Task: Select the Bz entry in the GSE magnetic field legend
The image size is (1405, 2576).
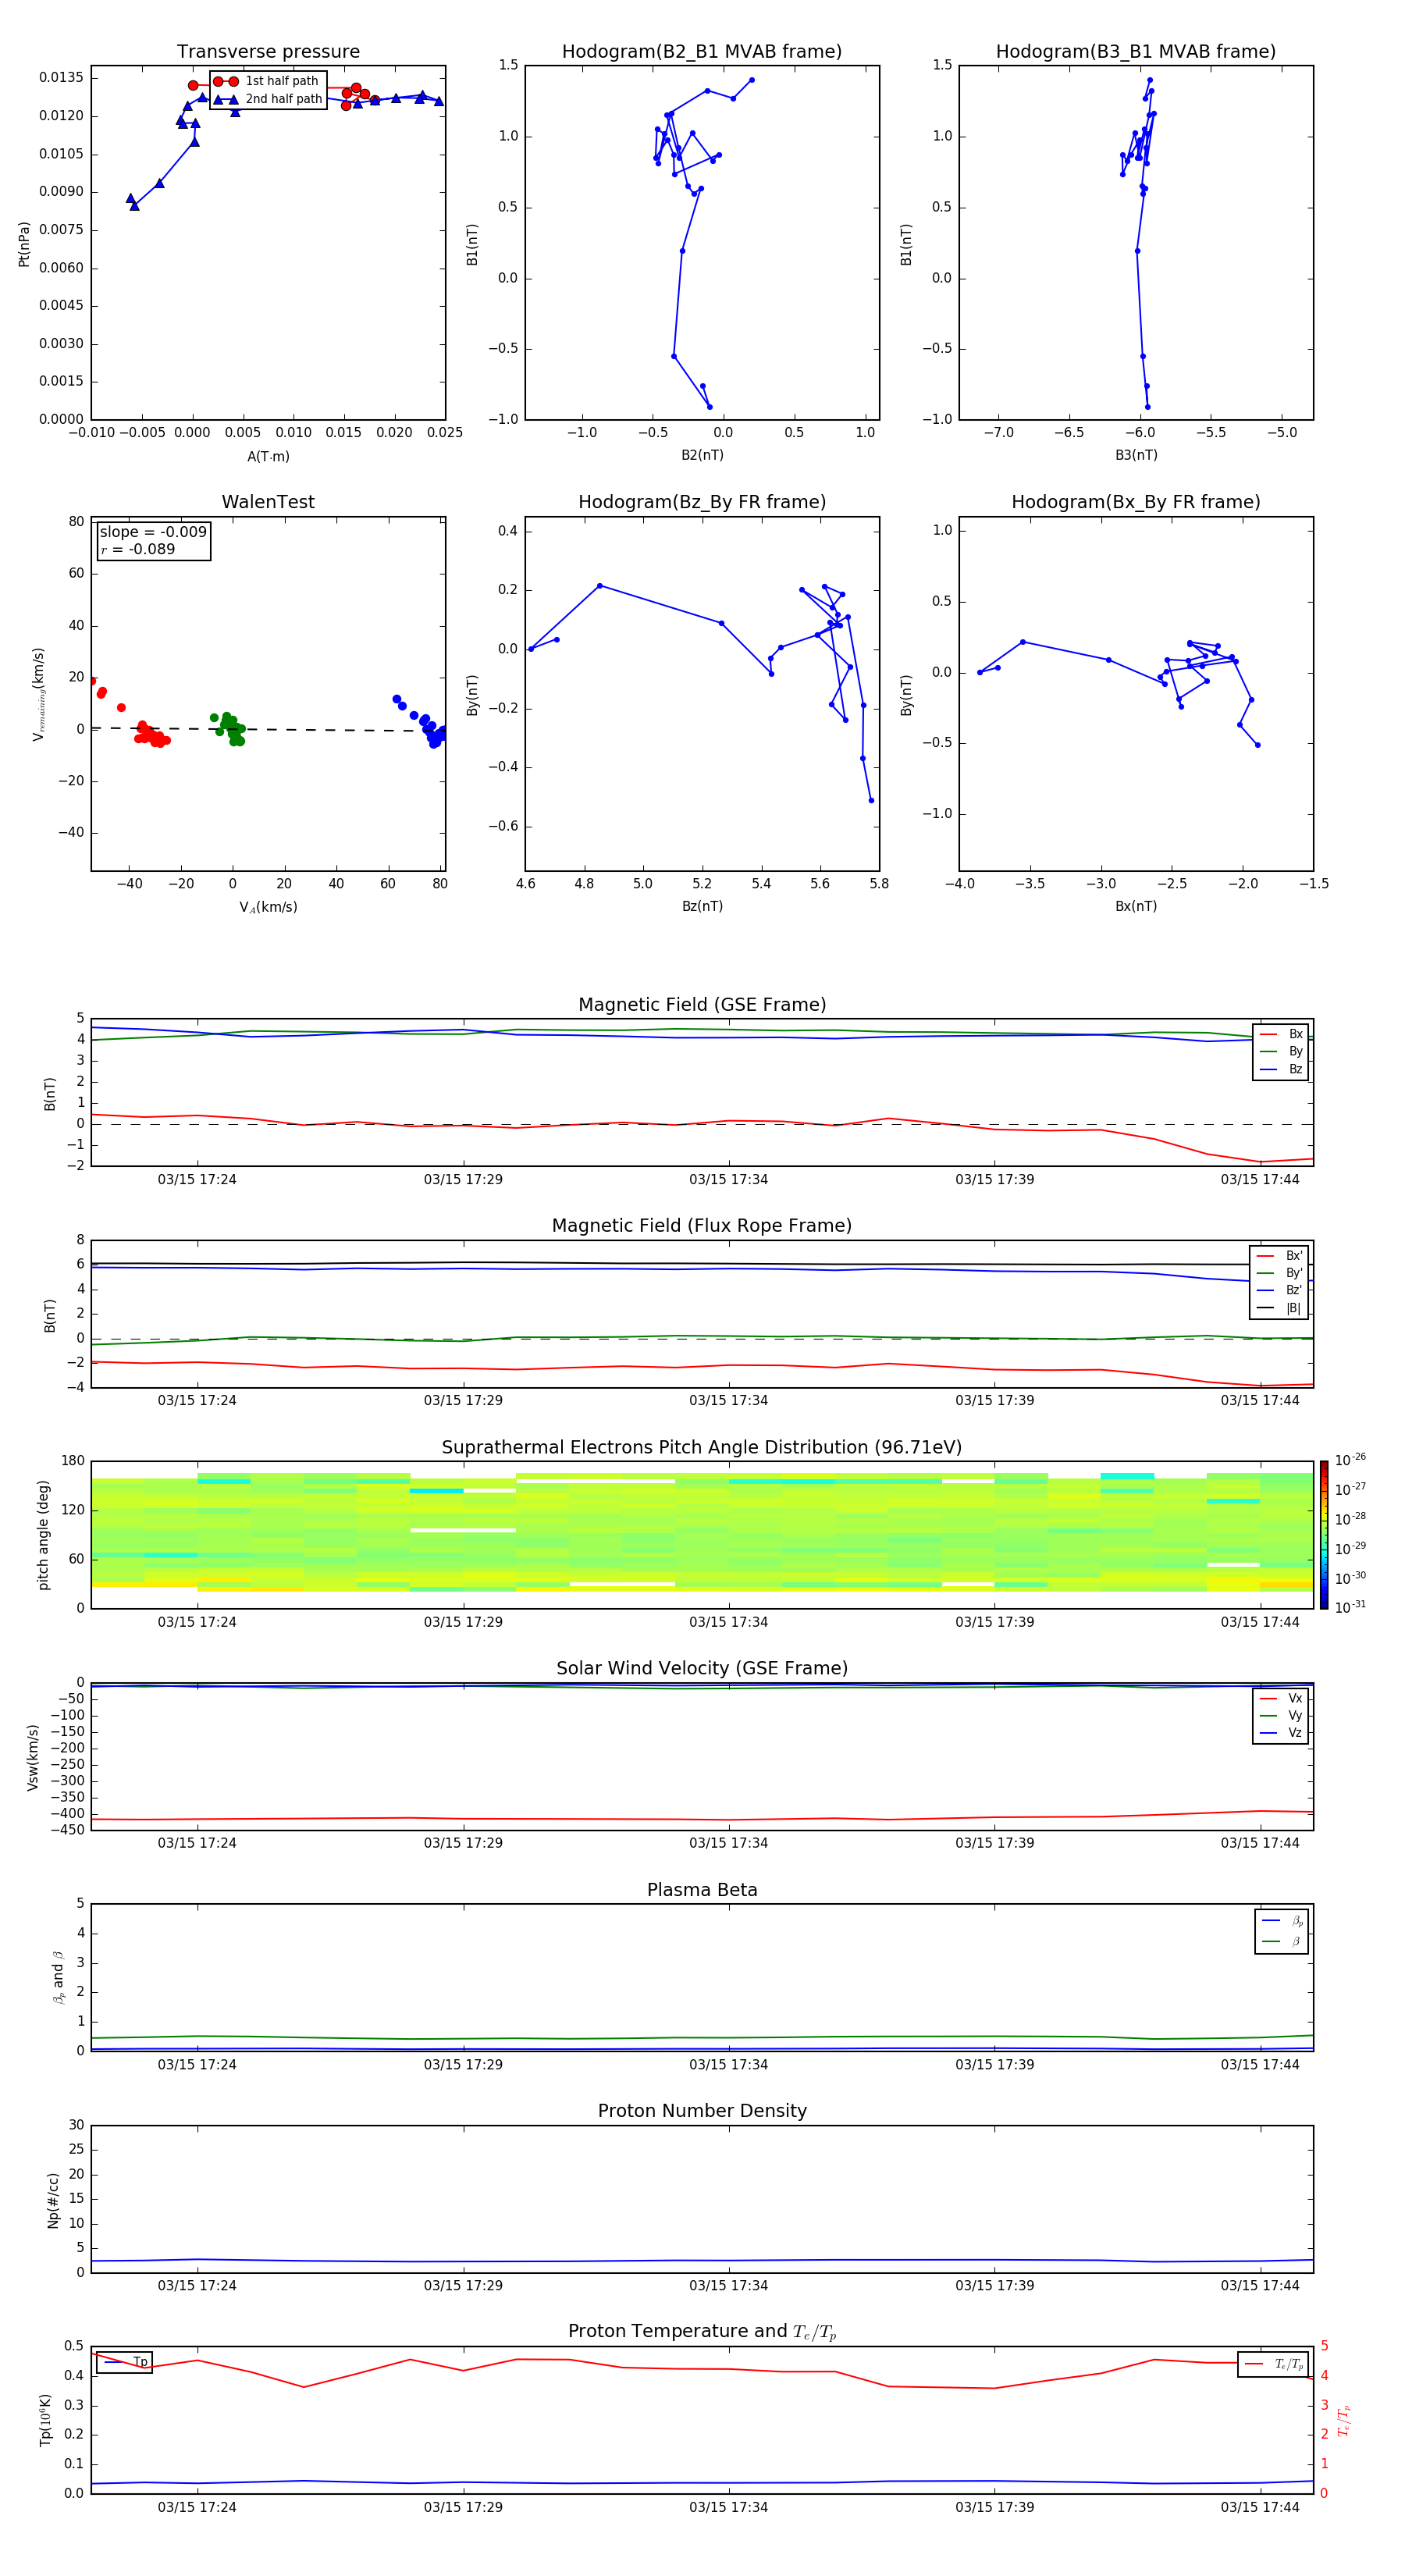Action: tap(1281, 1069)
